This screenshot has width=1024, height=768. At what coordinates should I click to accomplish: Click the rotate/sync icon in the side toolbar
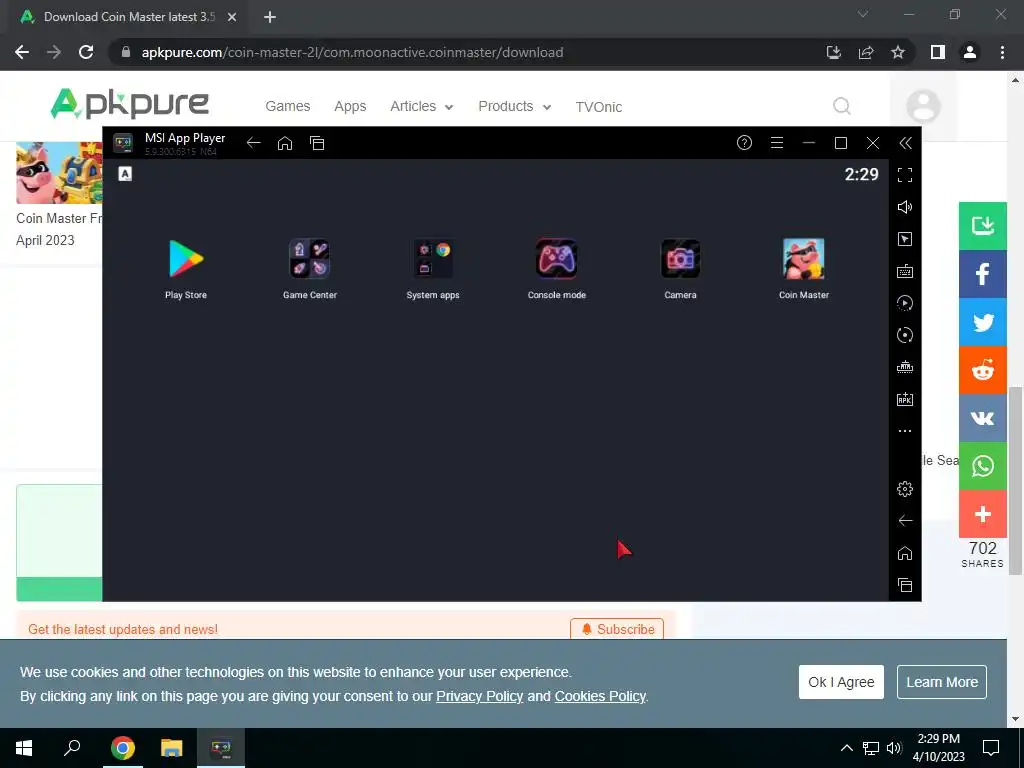click(x=905, y=335)
